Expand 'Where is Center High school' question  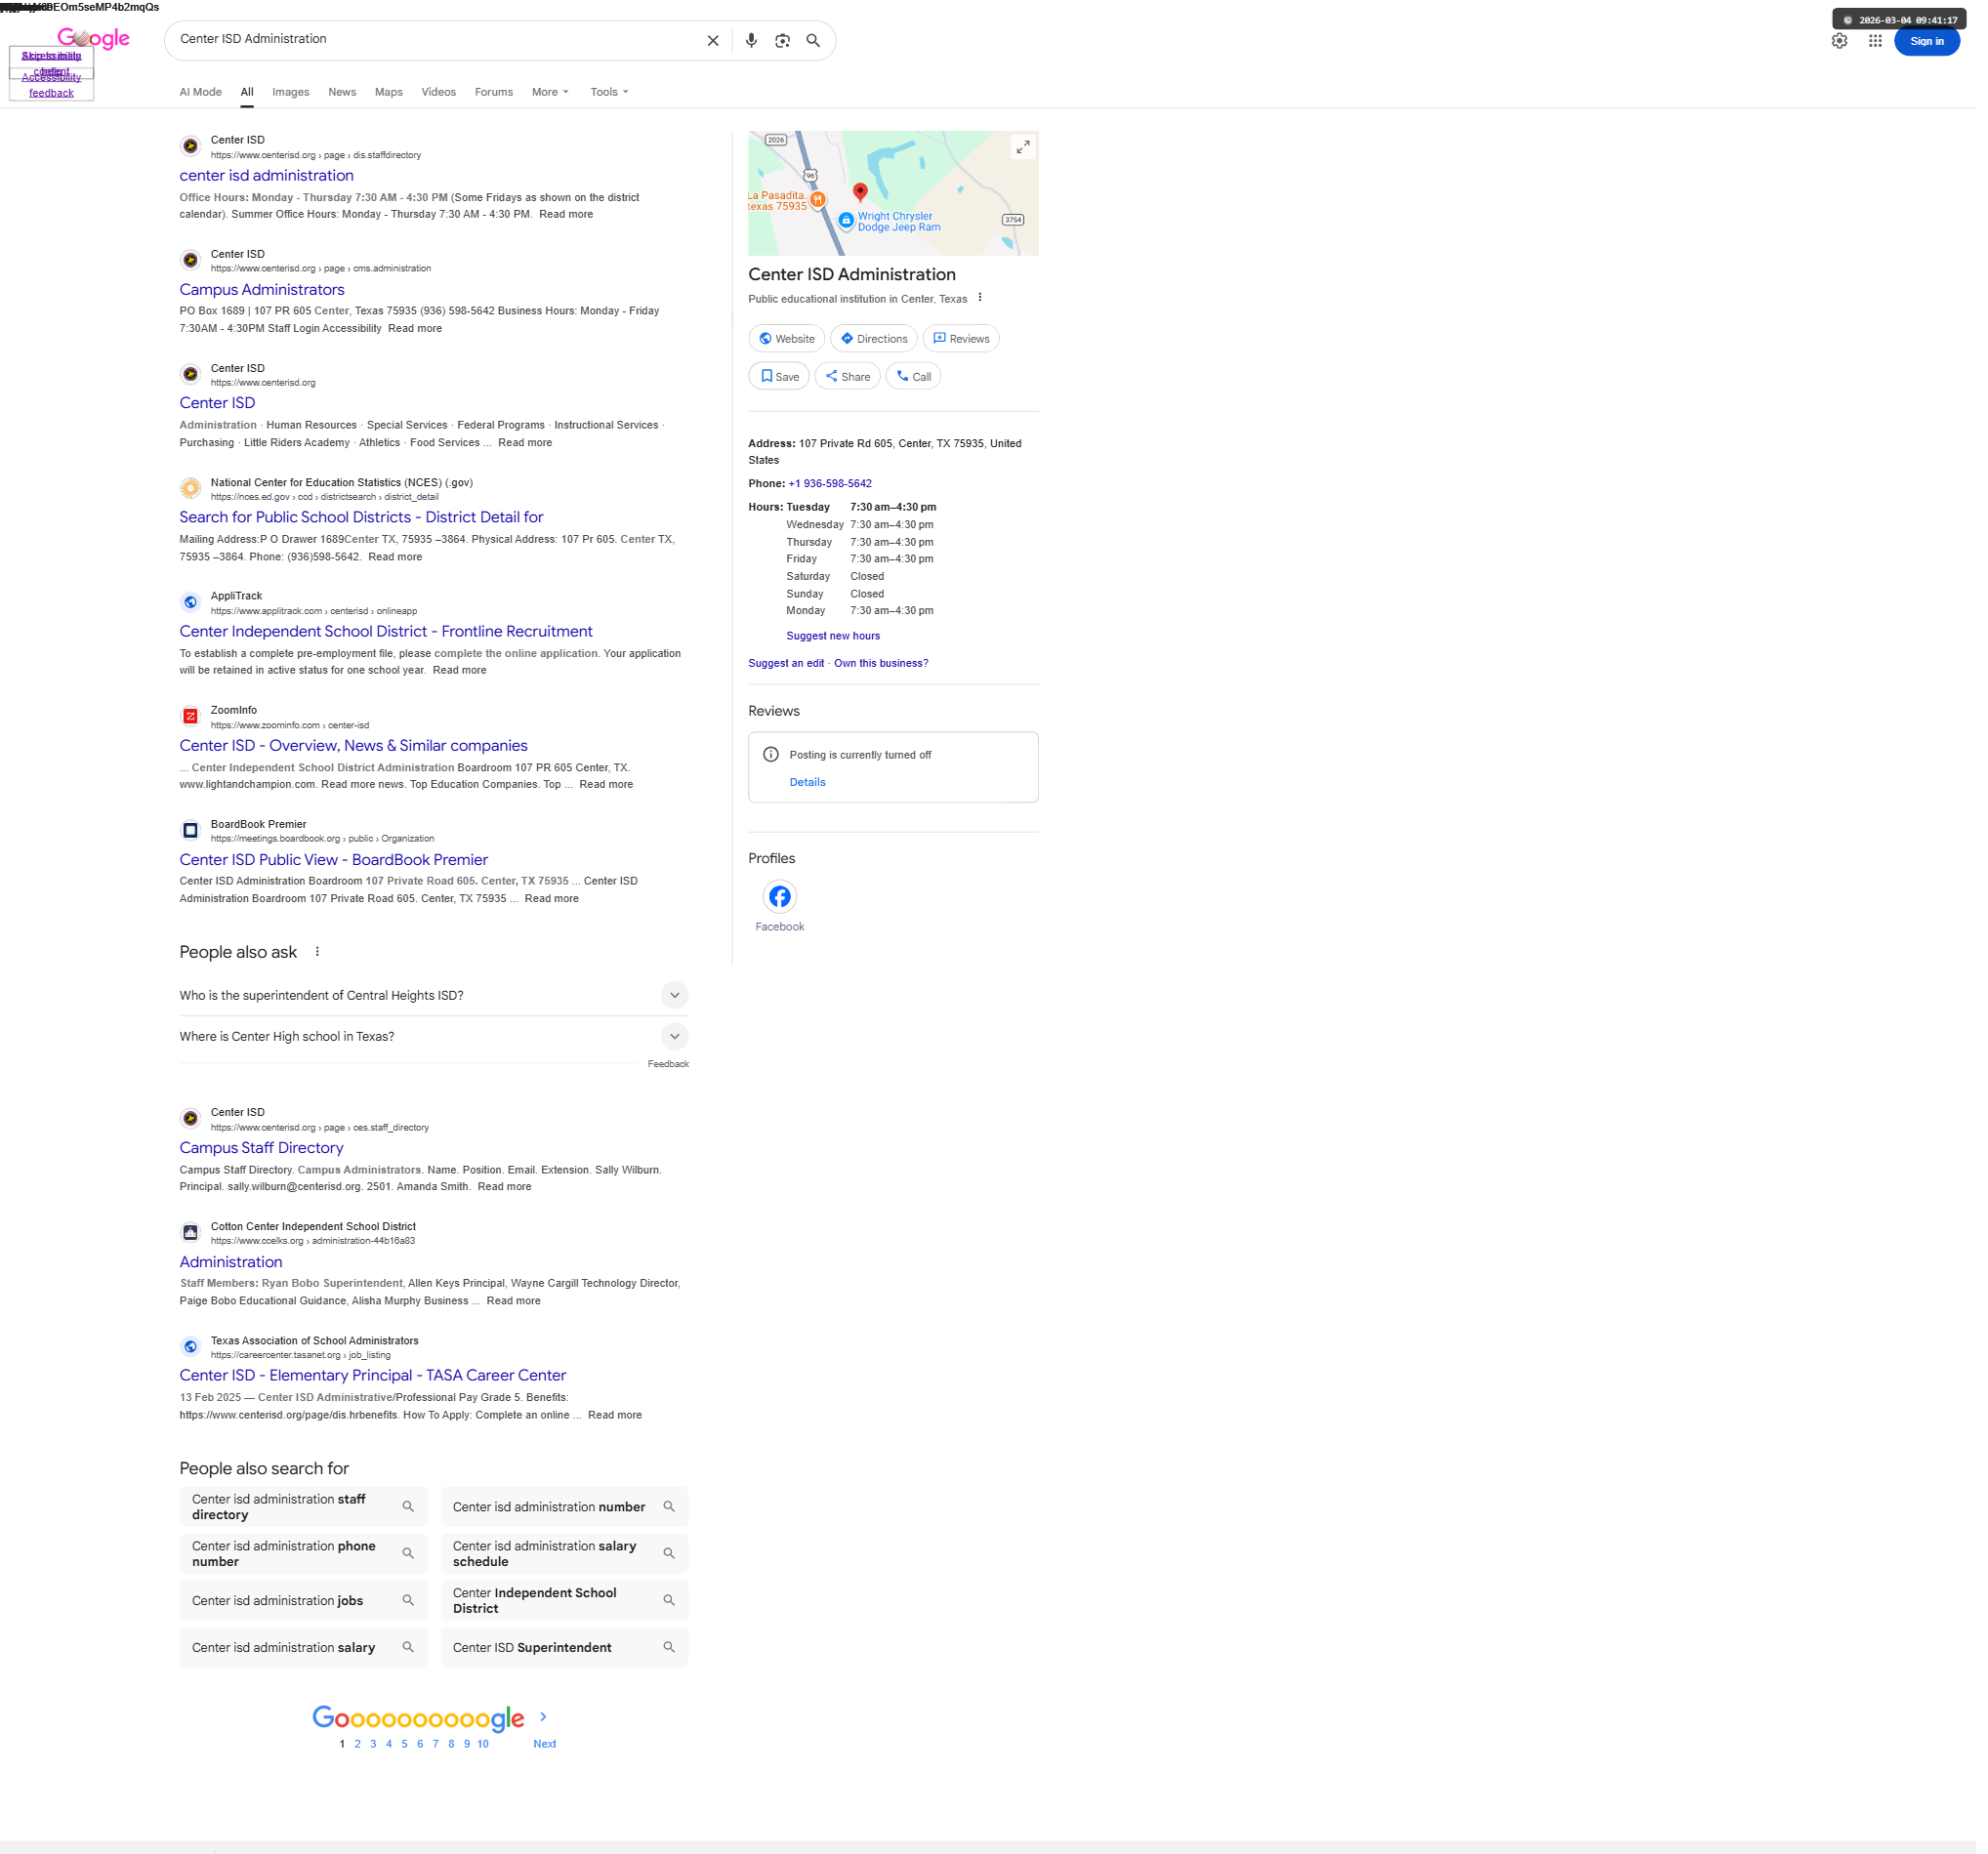point(674,1036)
